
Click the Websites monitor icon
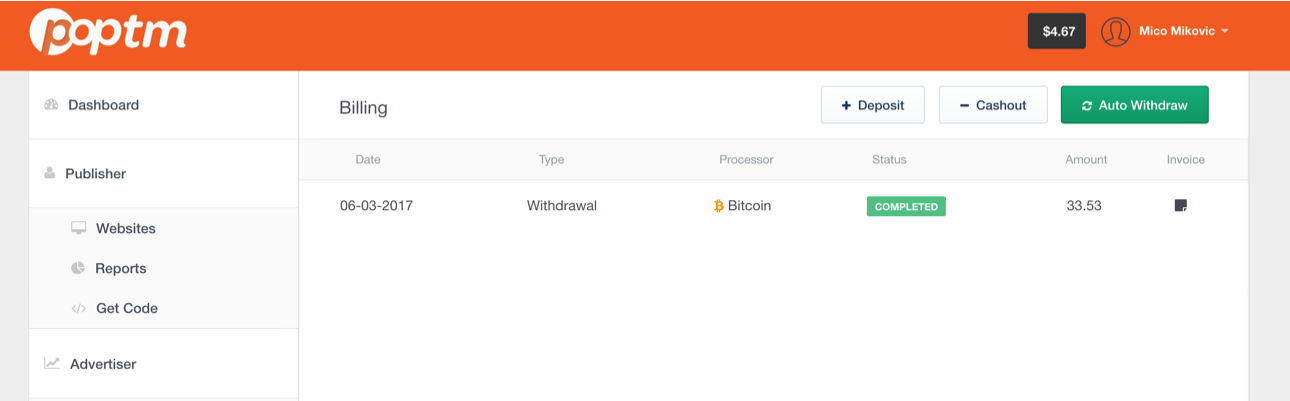tap(78, 228)
